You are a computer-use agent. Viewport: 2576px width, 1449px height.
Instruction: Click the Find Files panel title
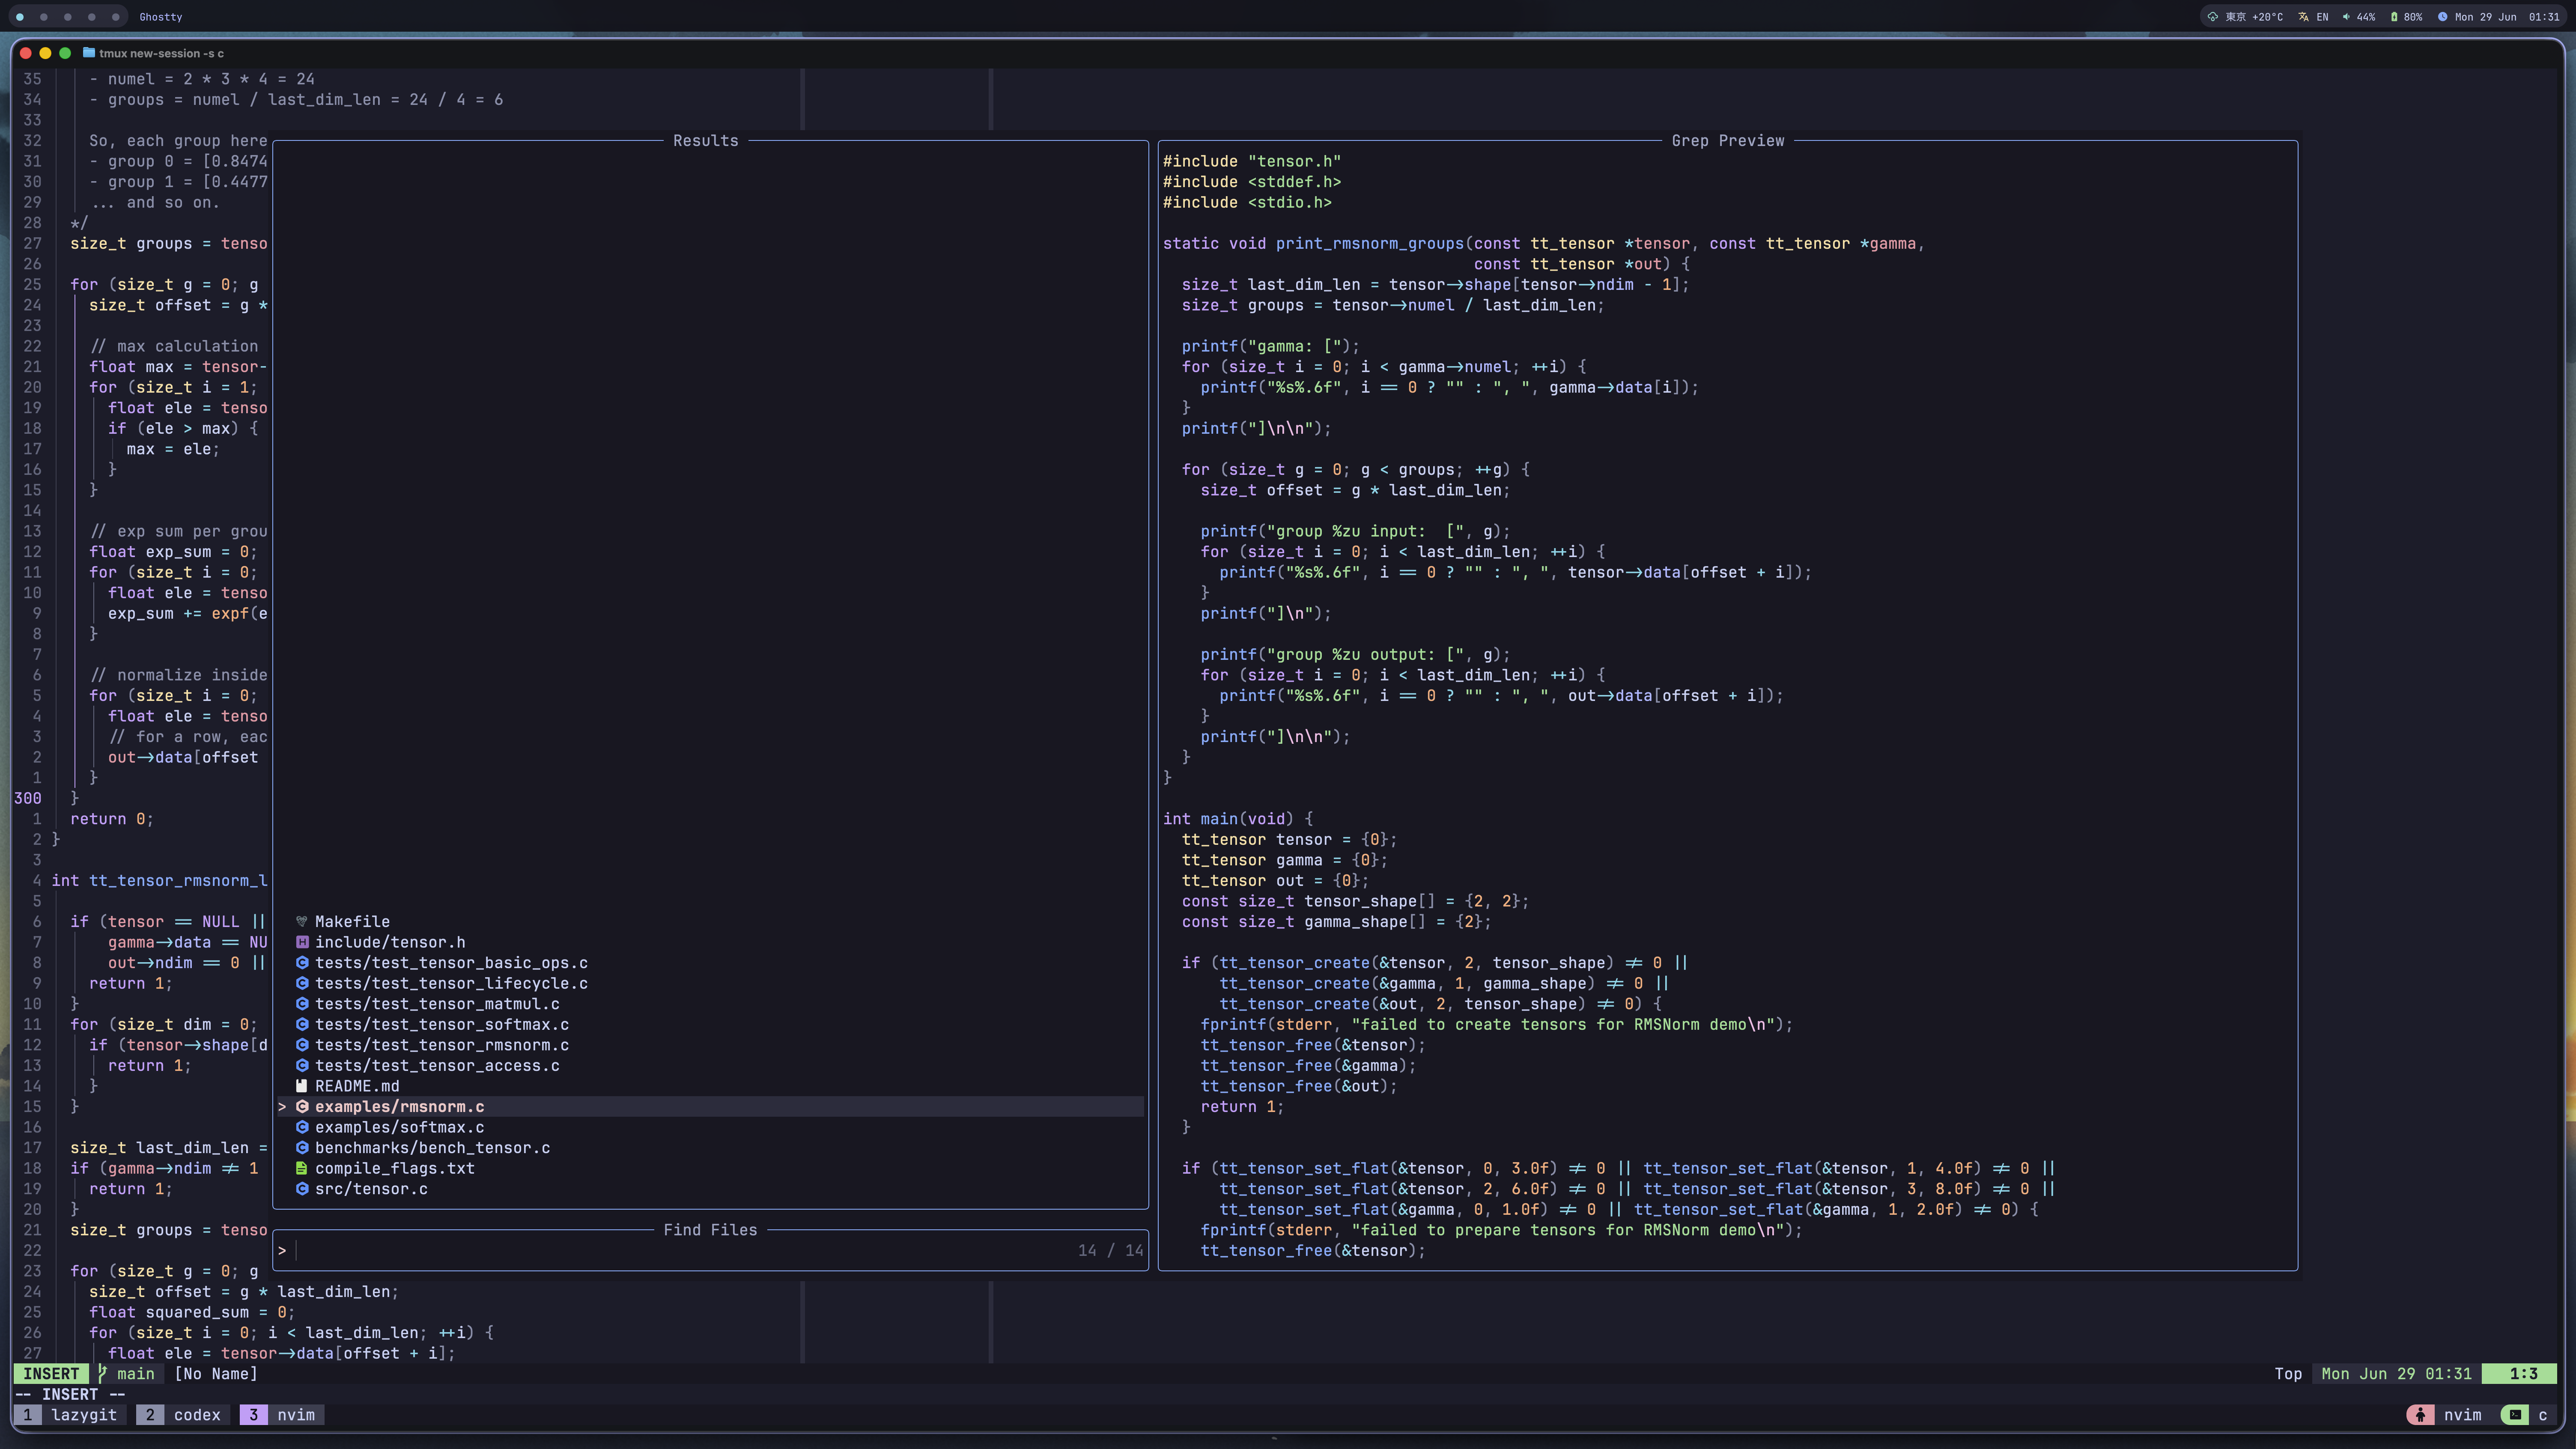[x=710, y=1230]
